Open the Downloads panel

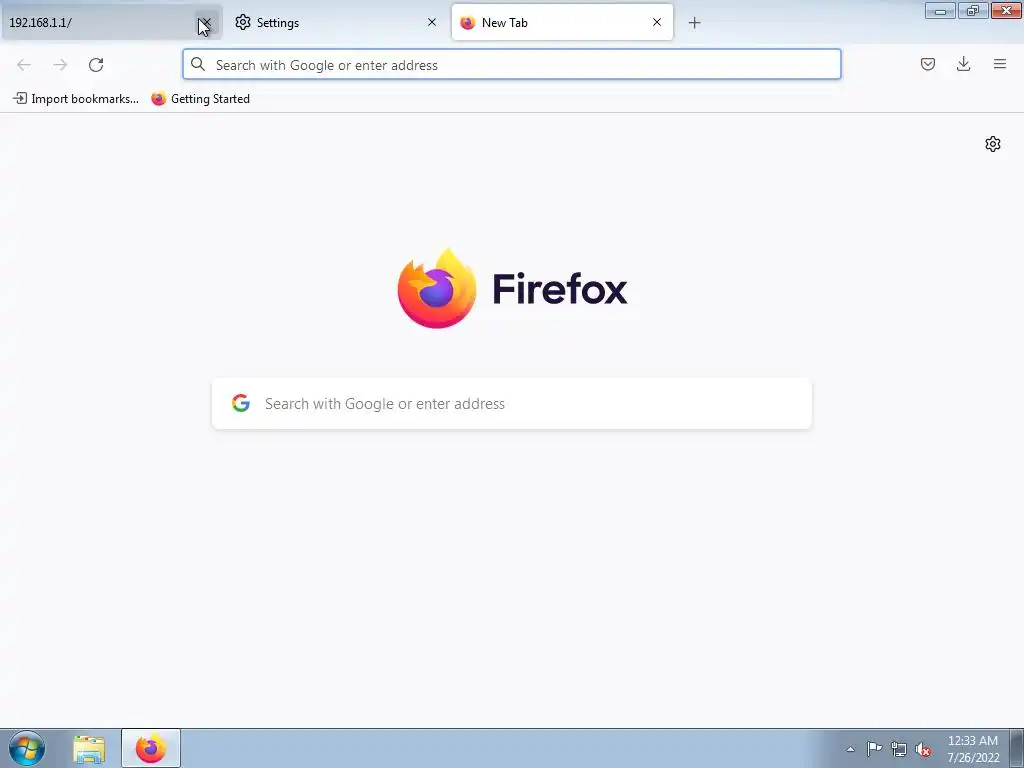click(x=963, y=64)
